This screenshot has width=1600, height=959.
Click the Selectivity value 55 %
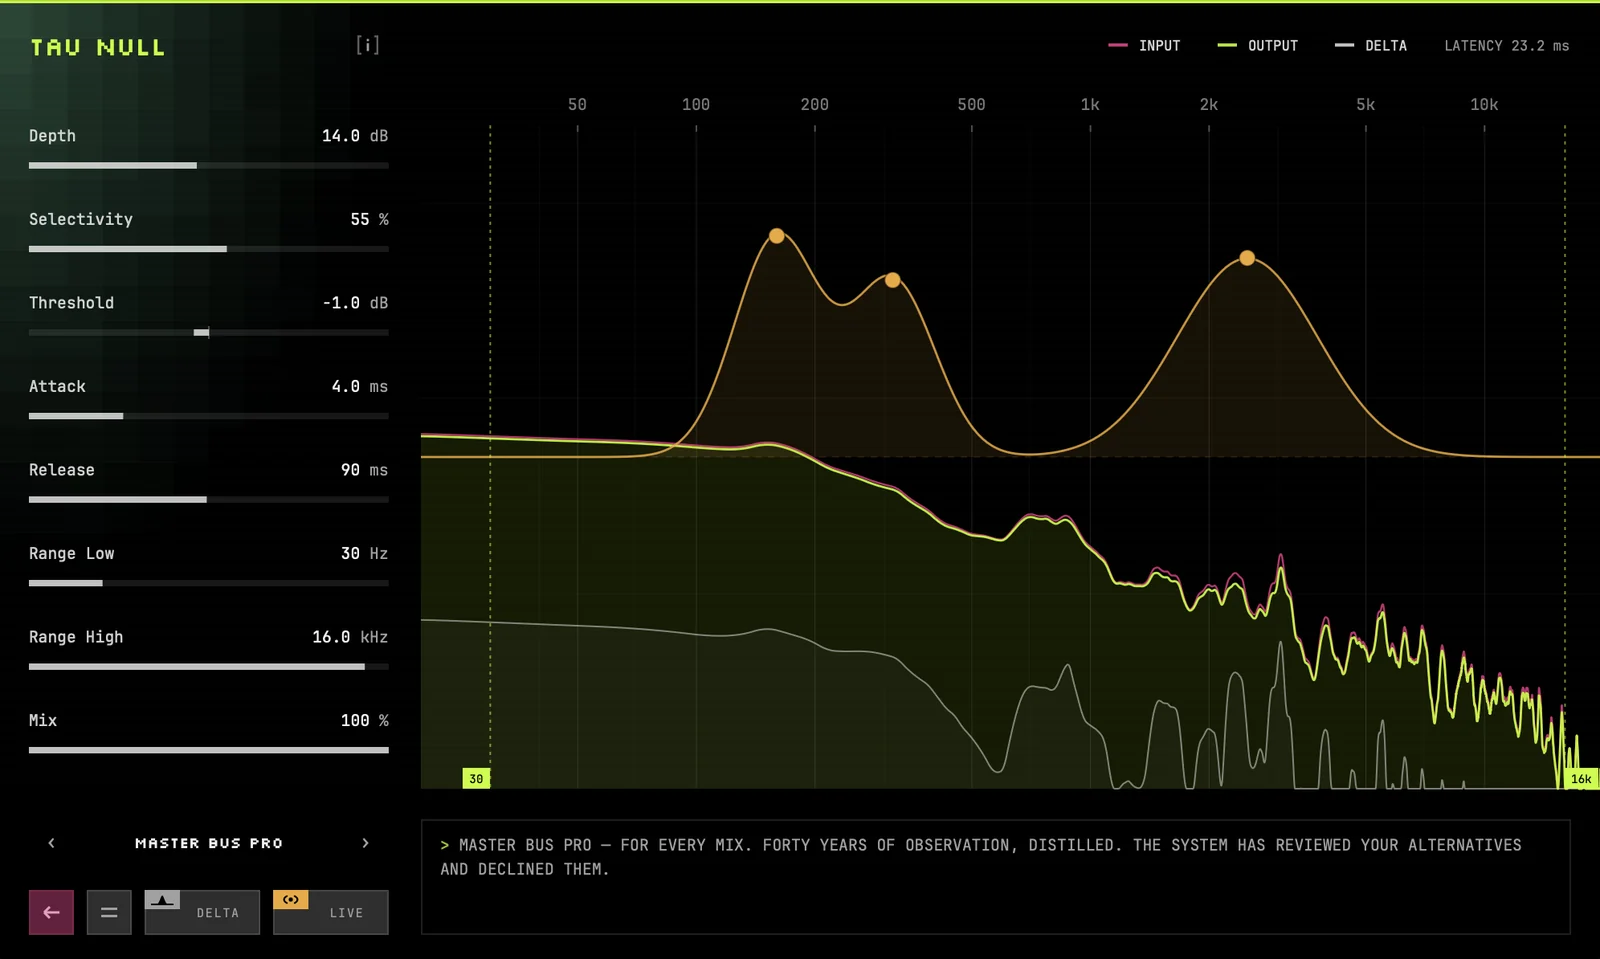coord(369,219)
